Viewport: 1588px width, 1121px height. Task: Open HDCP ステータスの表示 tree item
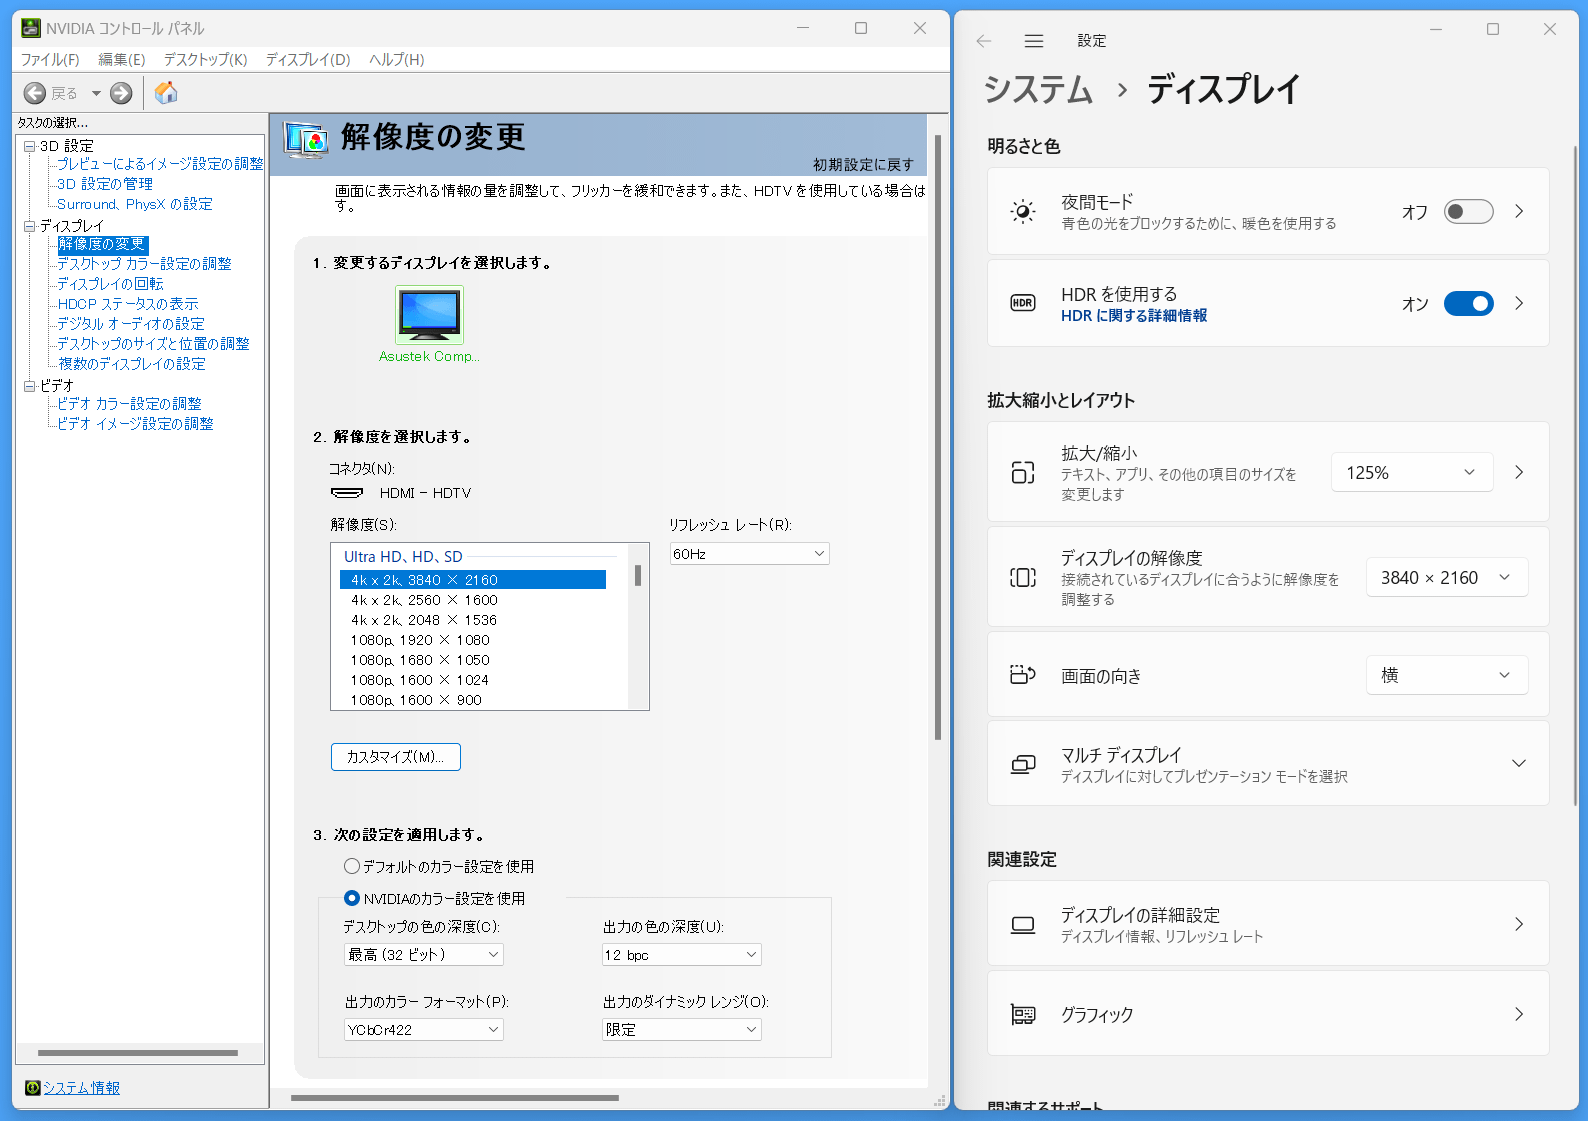(128, 304)
